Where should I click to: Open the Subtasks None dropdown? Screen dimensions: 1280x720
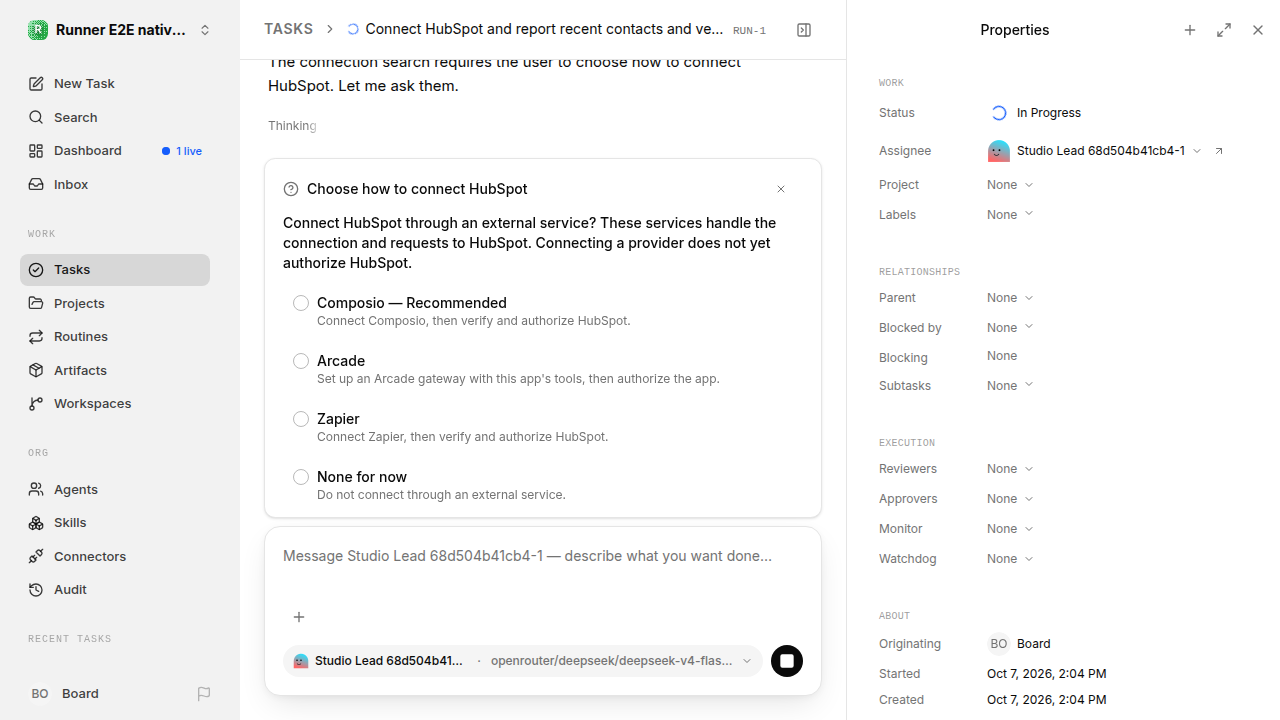1010,386
